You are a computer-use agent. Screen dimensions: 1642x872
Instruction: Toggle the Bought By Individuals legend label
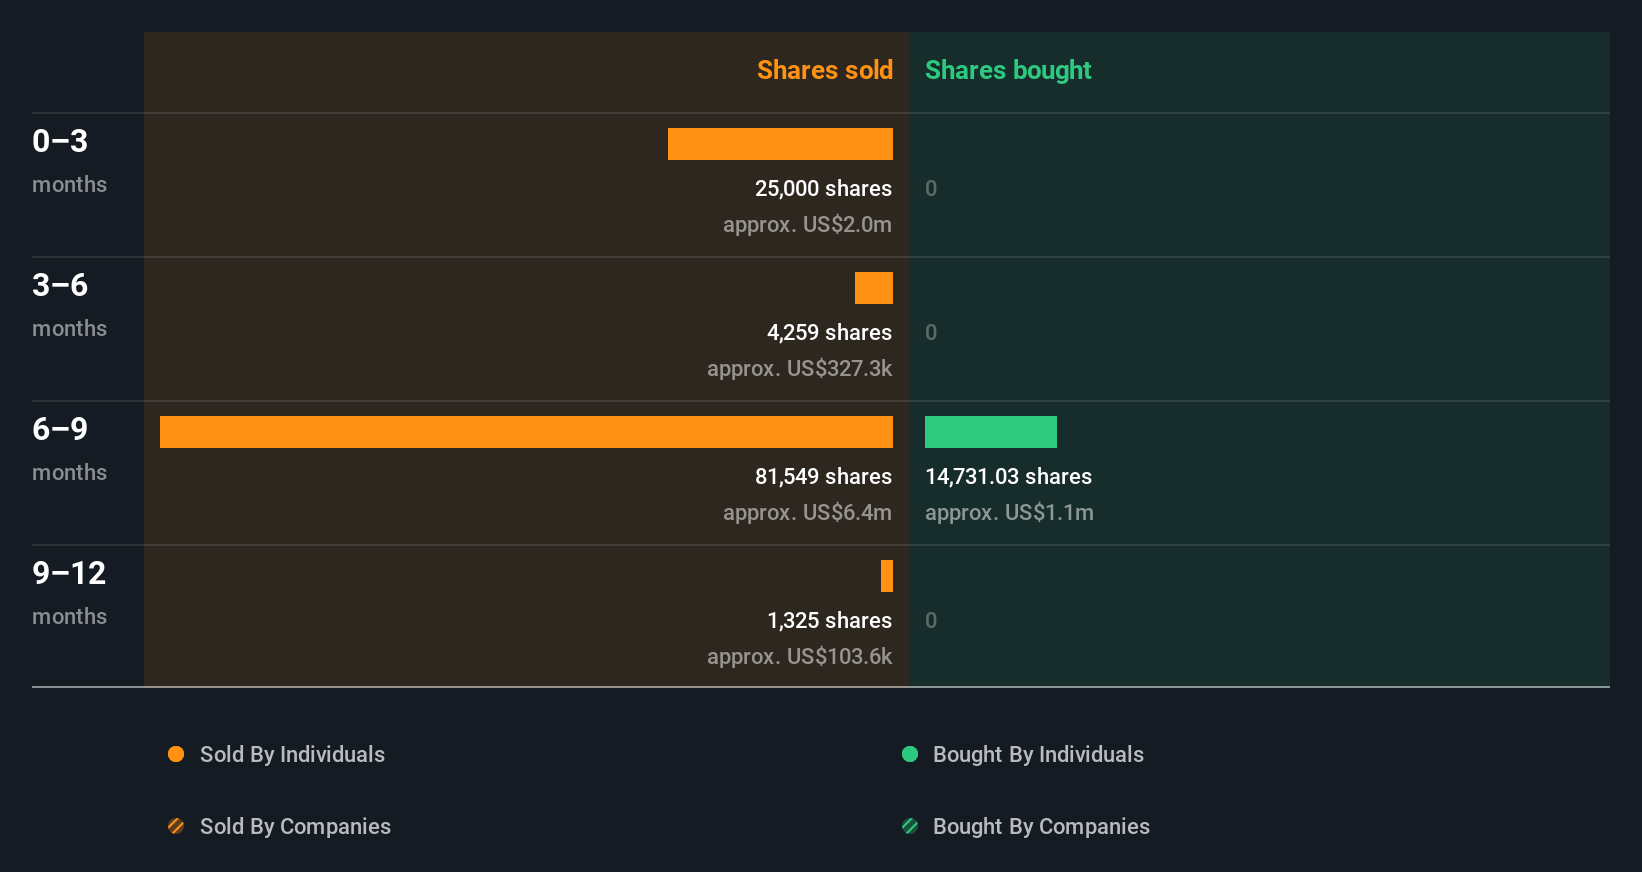pos(1038,755)
